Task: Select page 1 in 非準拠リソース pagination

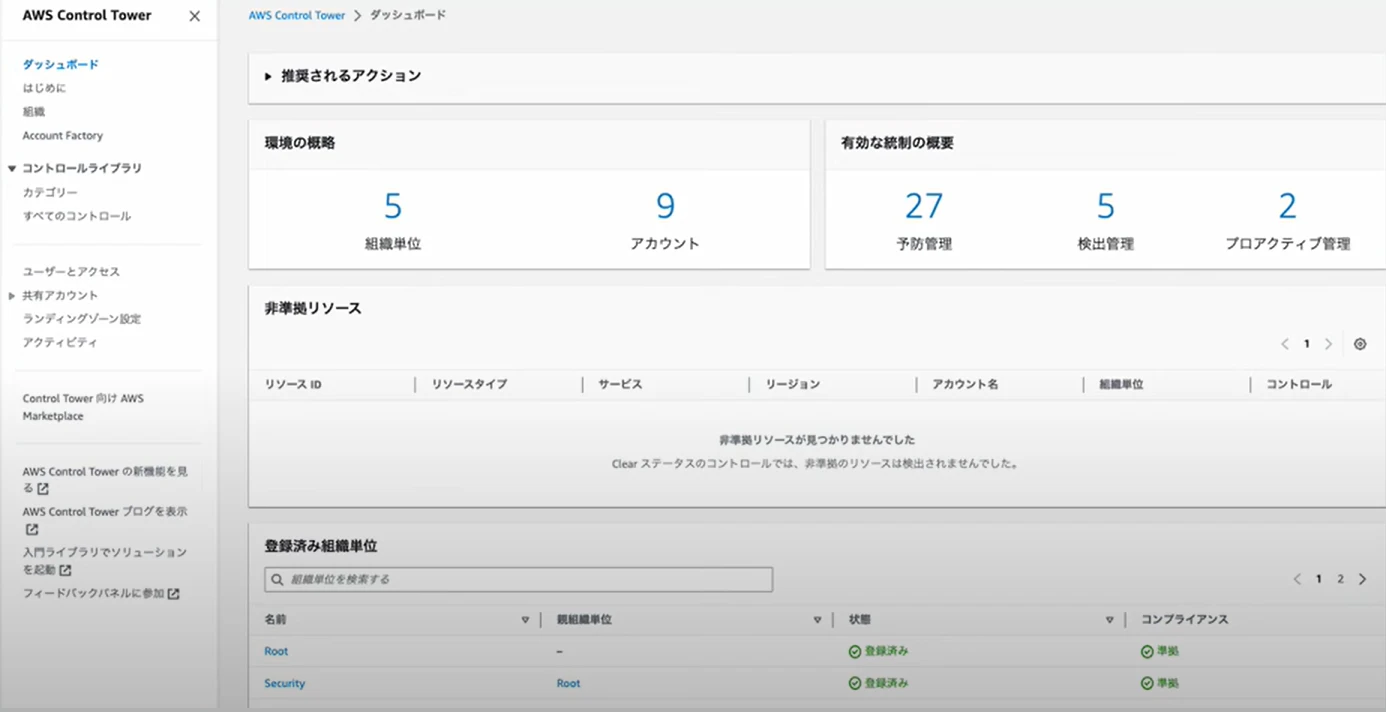Action: 1307,344
